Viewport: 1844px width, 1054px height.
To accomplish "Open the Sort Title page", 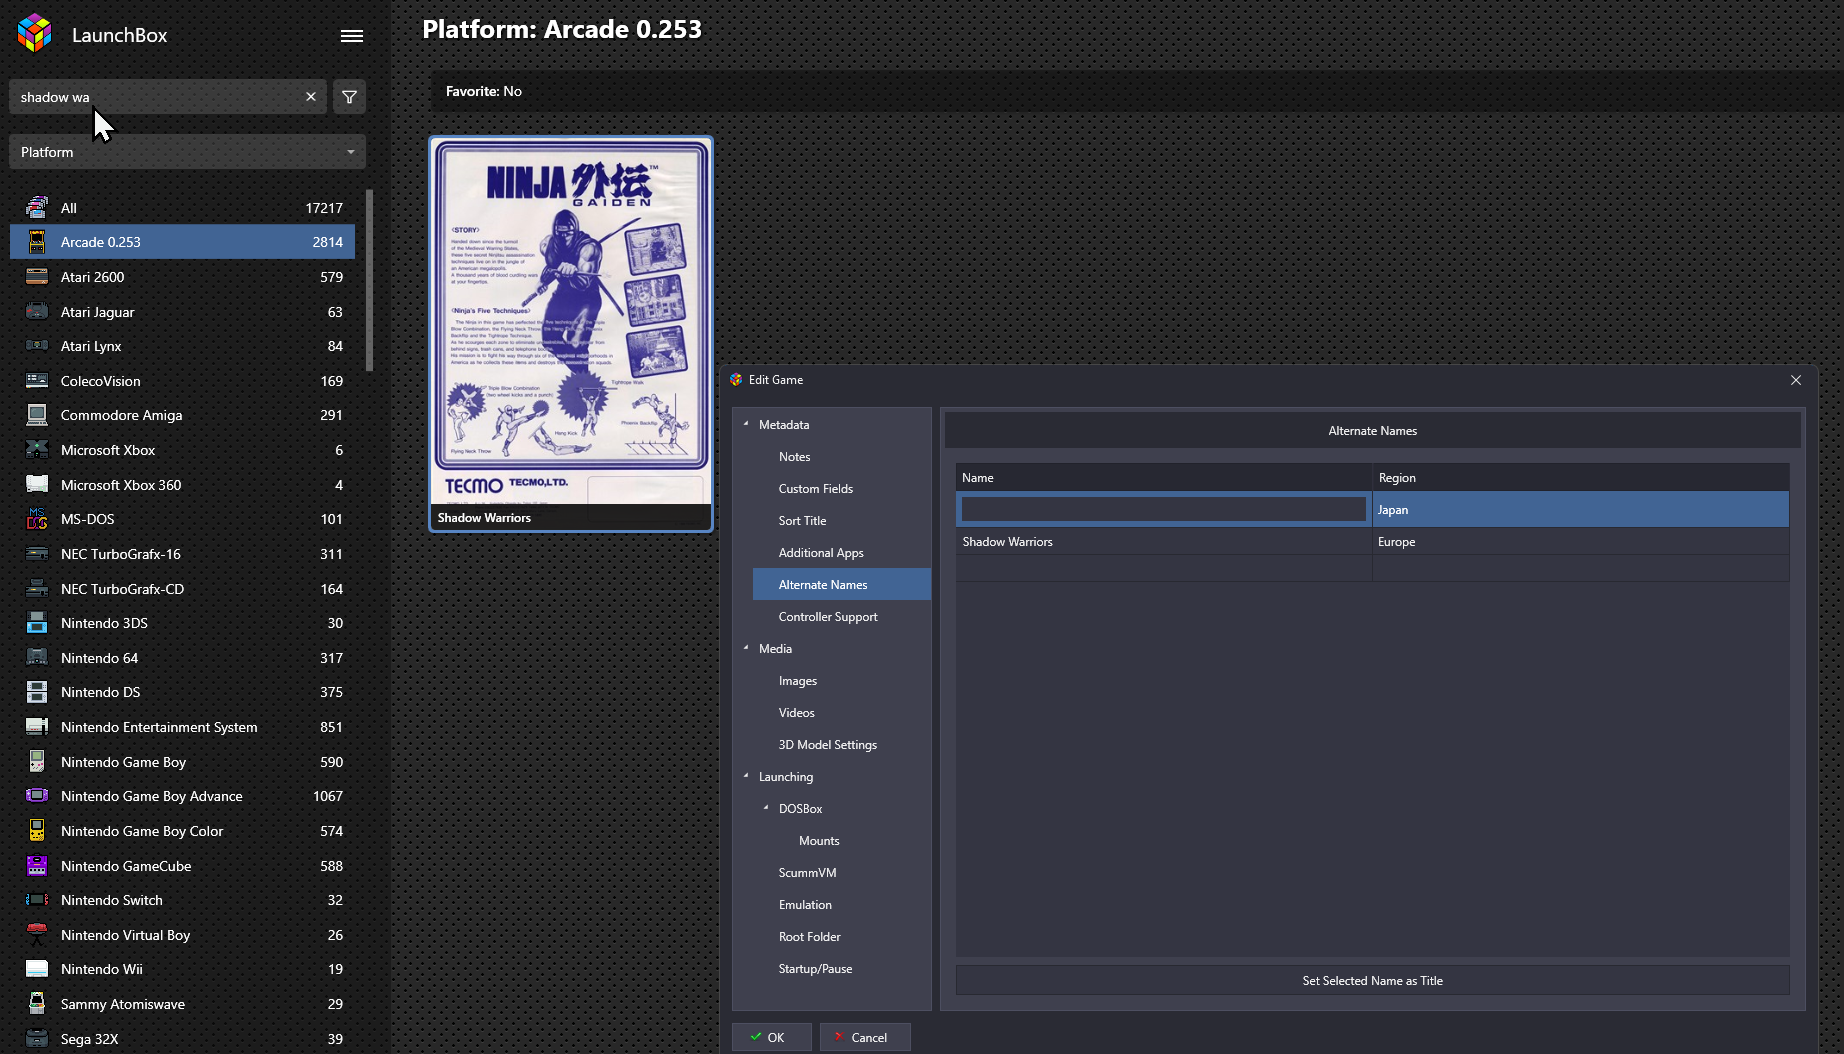I will click(x=802, y=521).
